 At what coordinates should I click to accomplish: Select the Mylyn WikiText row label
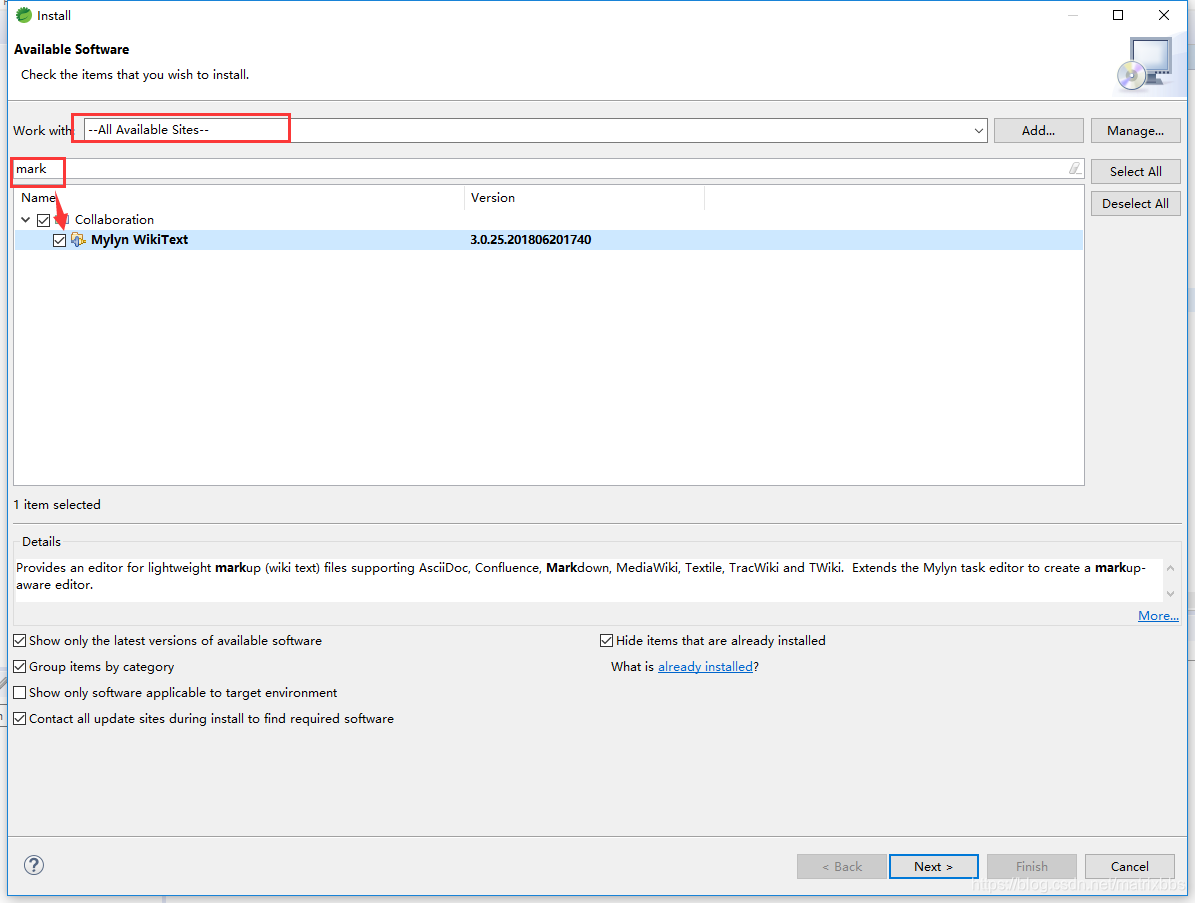click(139, 239)
